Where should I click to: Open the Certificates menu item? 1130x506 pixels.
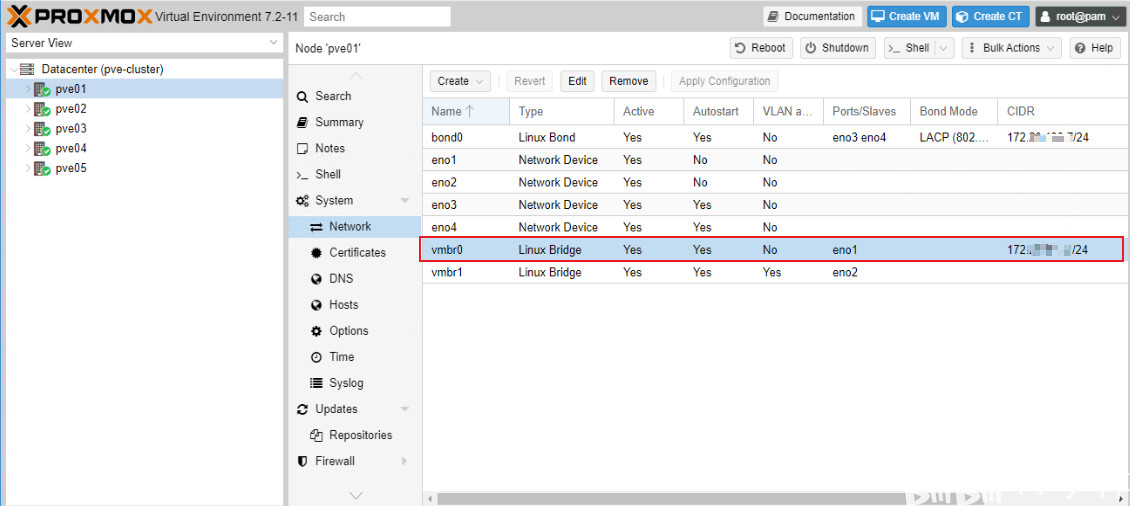click(x=357, y=252)
